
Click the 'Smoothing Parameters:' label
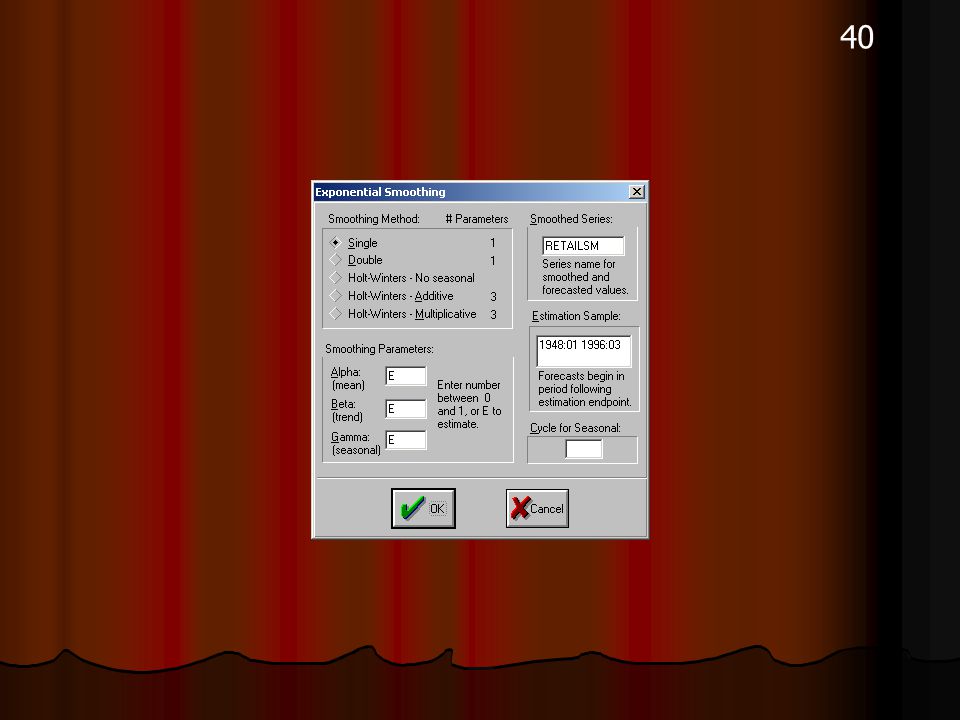point(379,349)
